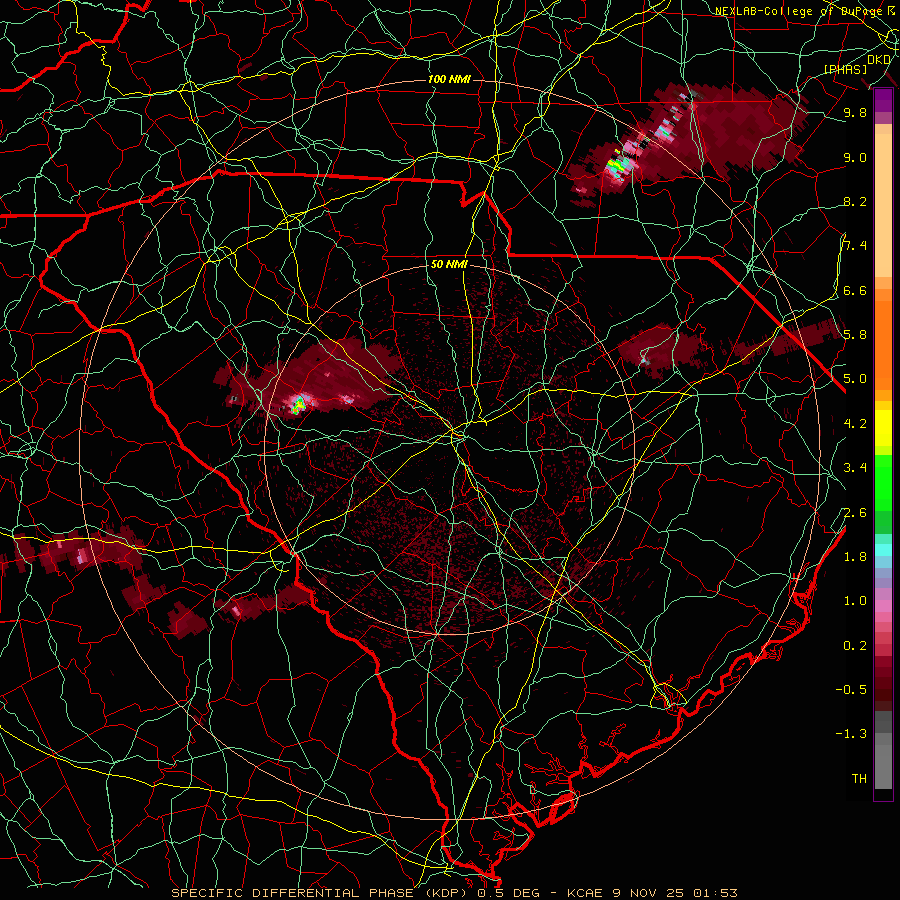Click the 100 NMI range ring label
900x900 pixels.
[x=449, y=79]
